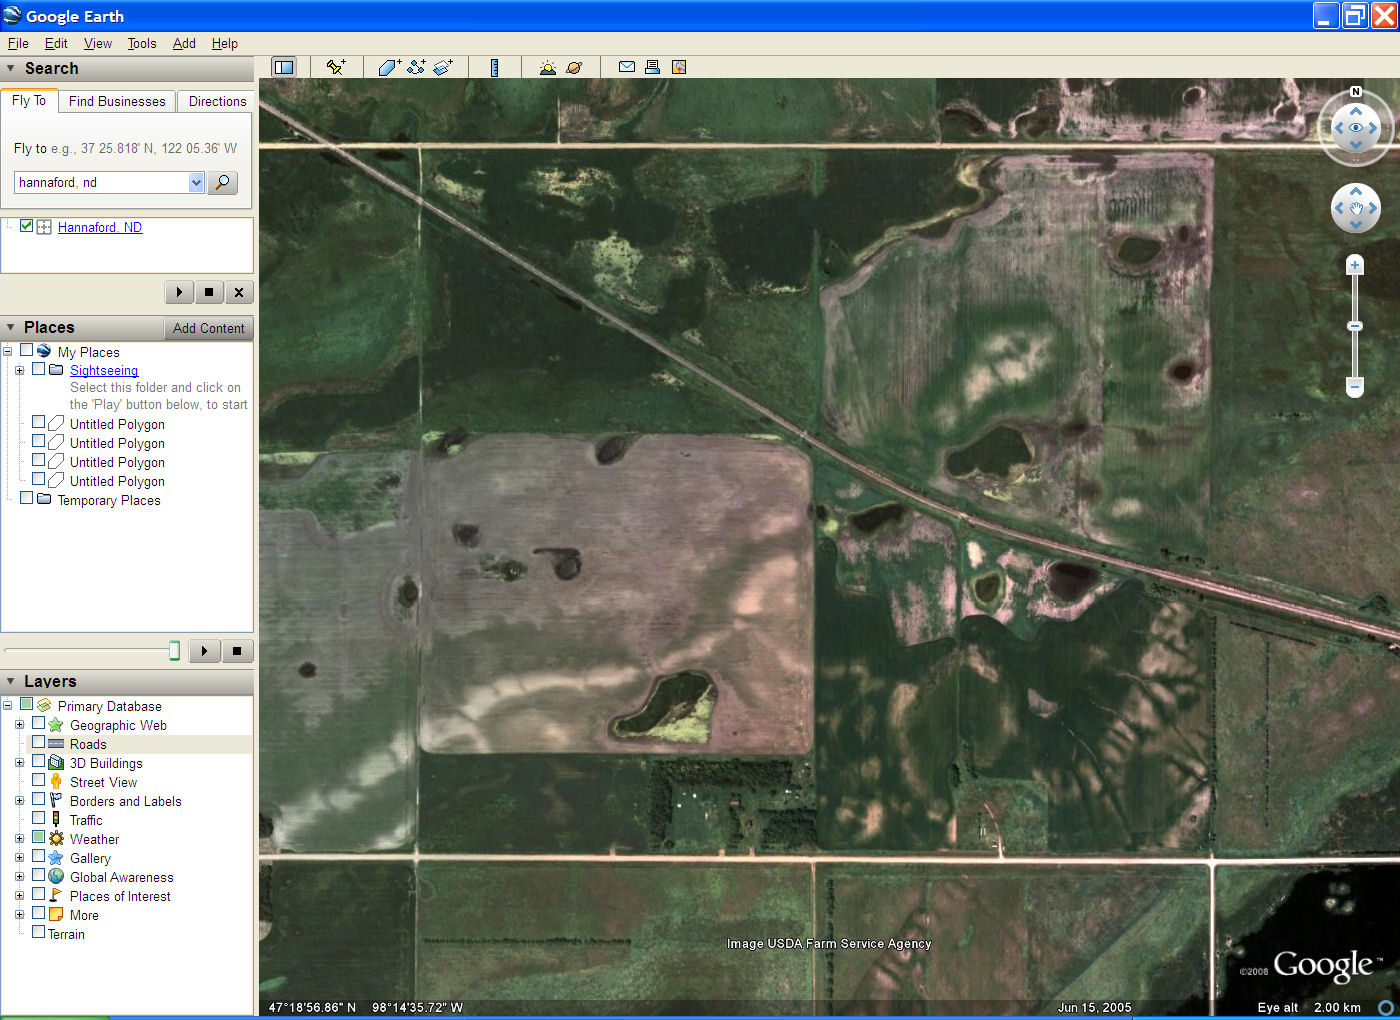1400x1020 pixels.
Task: Enable the Roads layer checkbox
Action: coord(38,742)
